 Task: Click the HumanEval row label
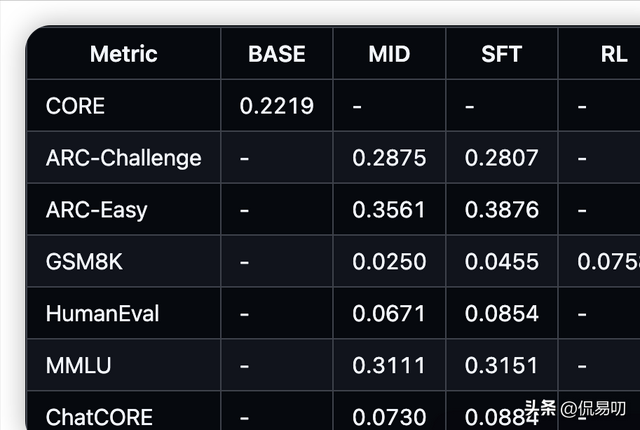(x=102, y=314)
